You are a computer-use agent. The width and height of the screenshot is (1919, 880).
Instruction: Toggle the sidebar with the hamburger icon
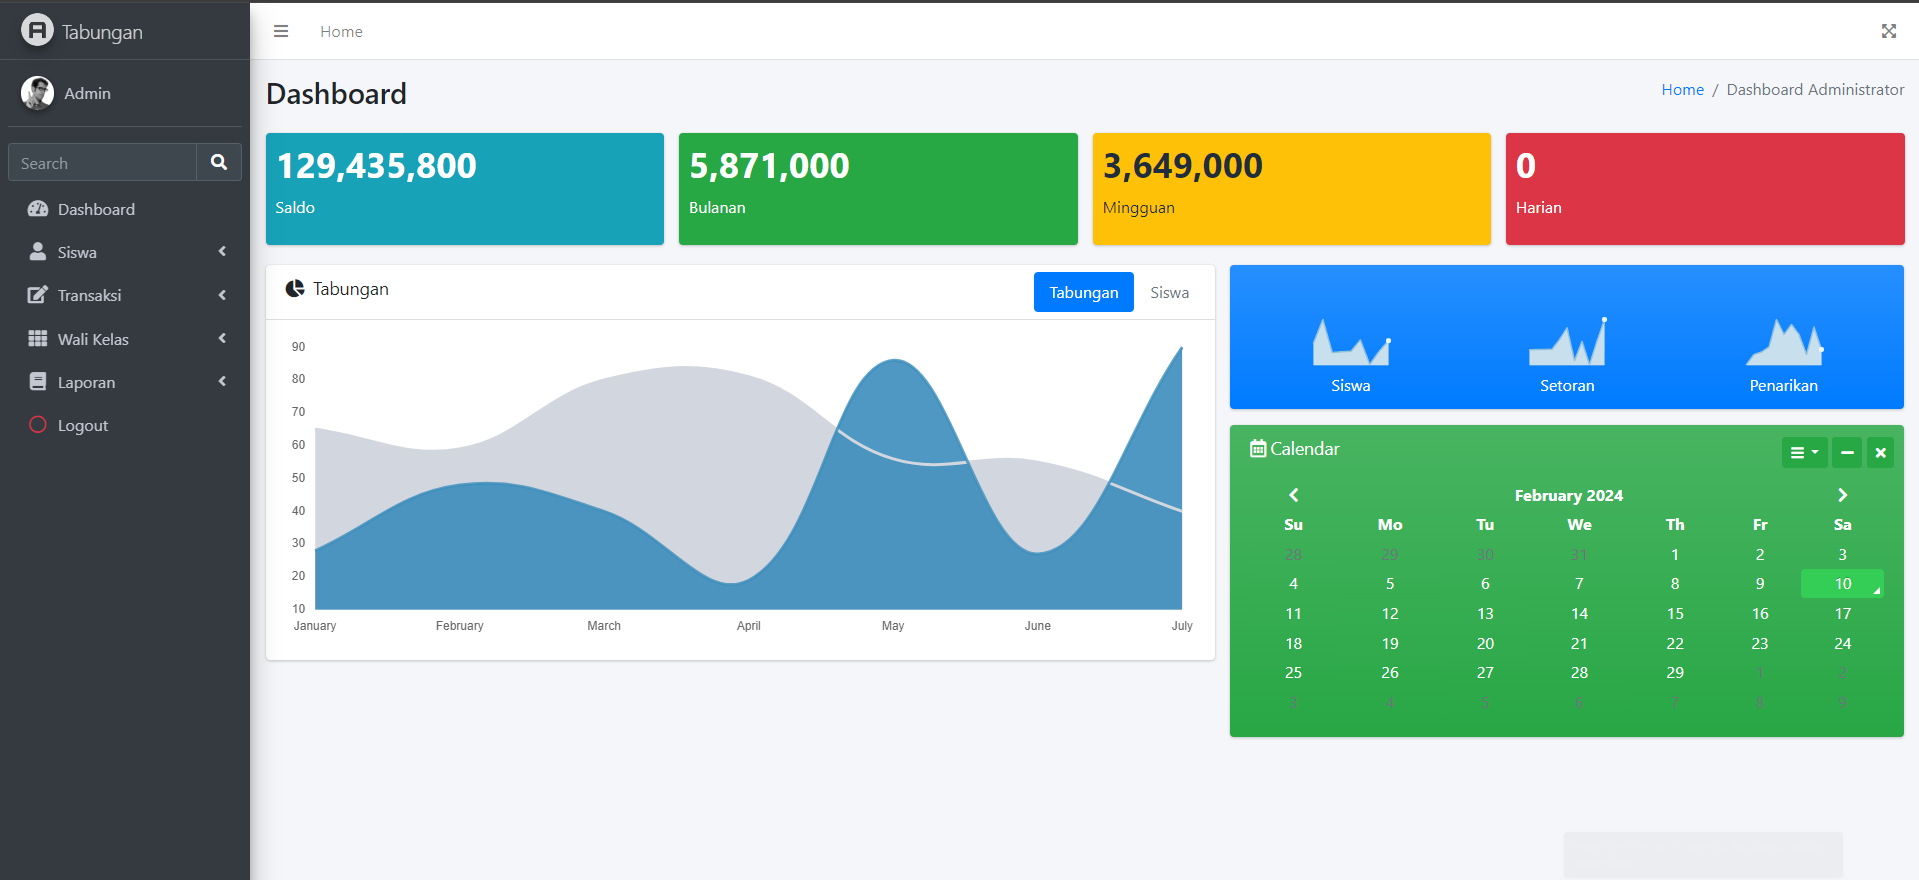[281, 31]
